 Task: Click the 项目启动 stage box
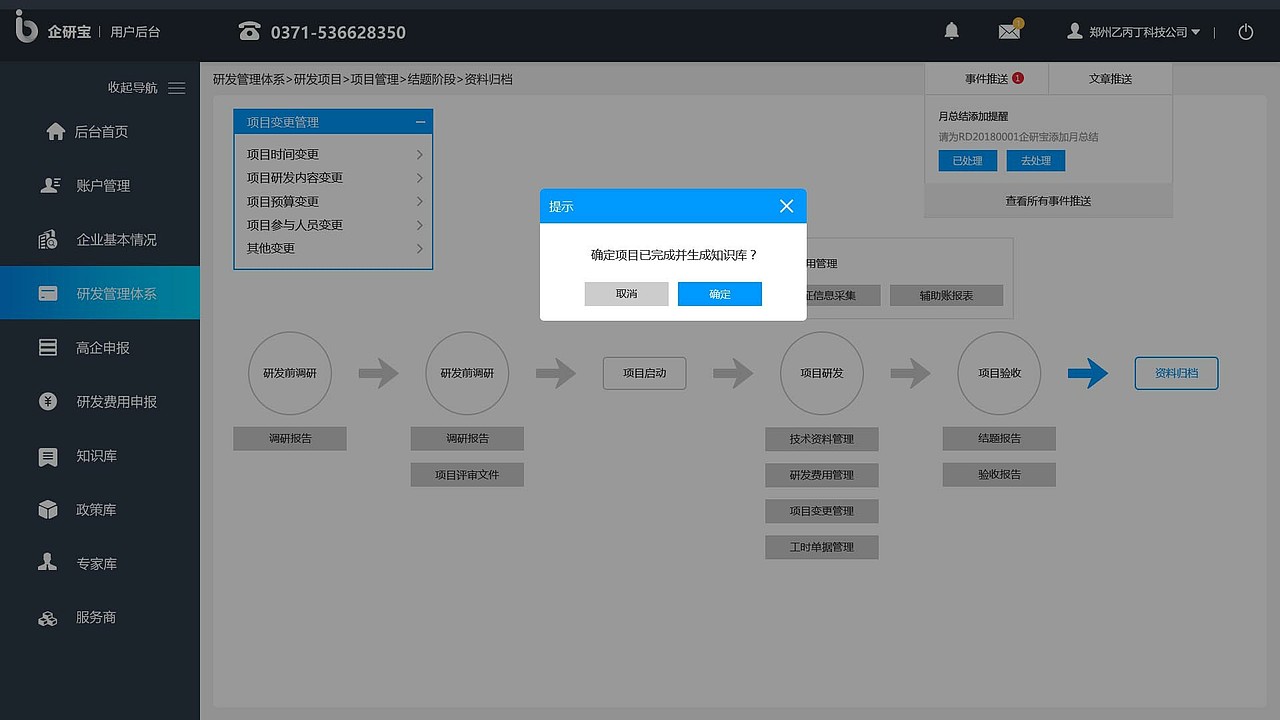[x=644, y=373]
